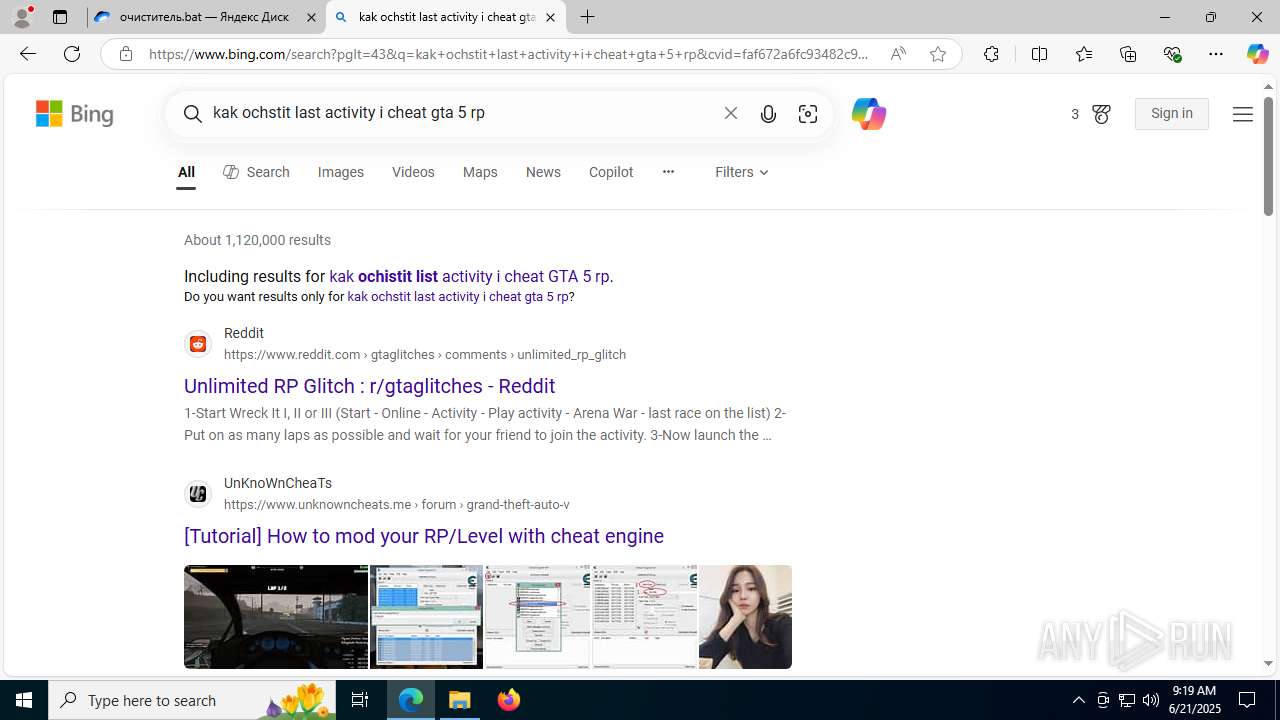Screen dimensions: 1280x720
Task: Search only for original query link
Action: (458, 297)
